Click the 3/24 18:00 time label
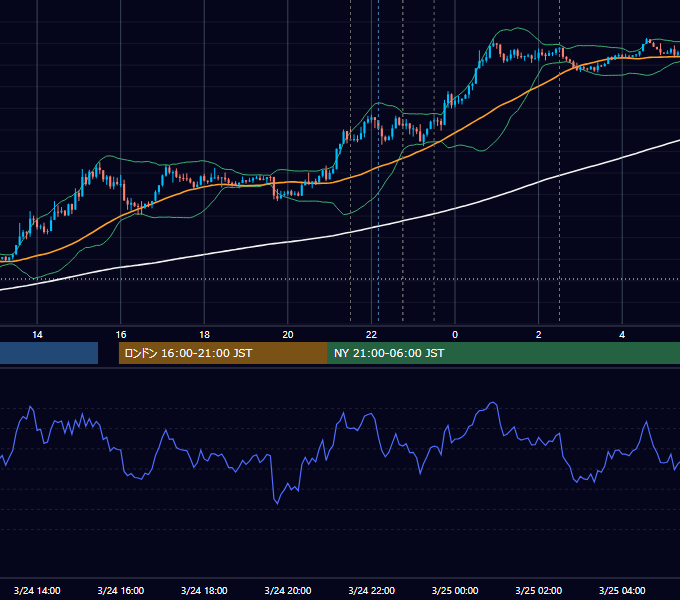 [x=204, y=590]
